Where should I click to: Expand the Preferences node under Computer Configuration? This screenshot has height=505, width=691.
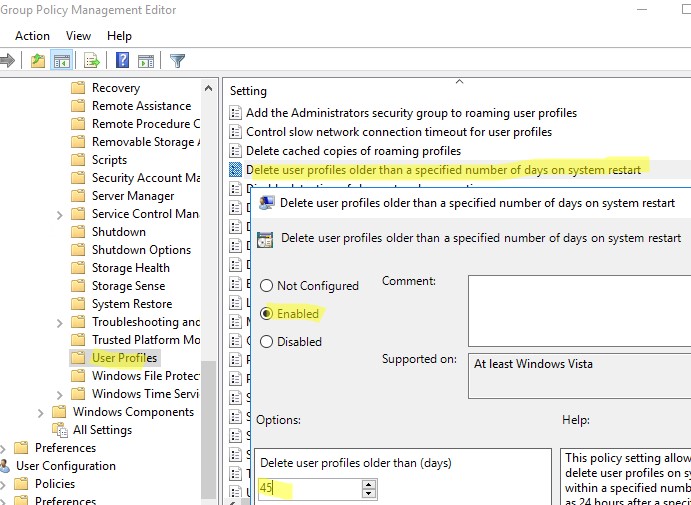3,449
